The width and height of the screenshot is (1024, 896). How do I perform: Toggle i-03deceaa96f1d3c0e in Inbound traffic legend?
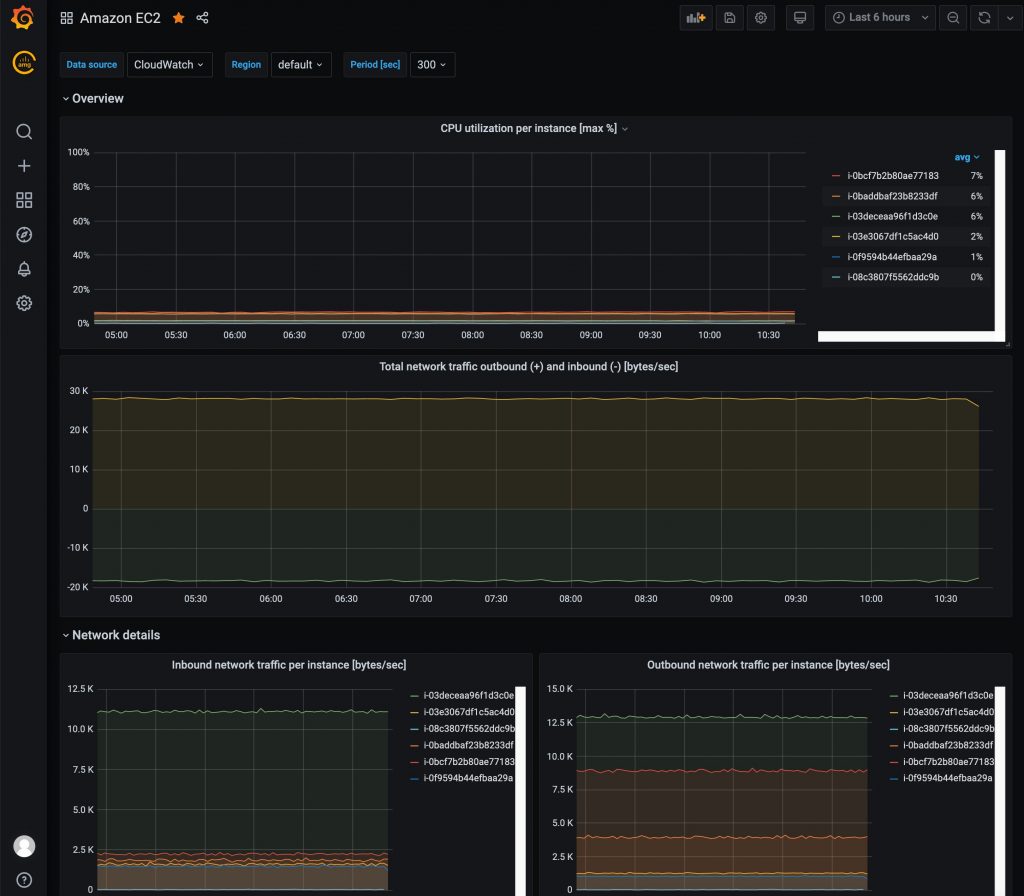(468, 696)
